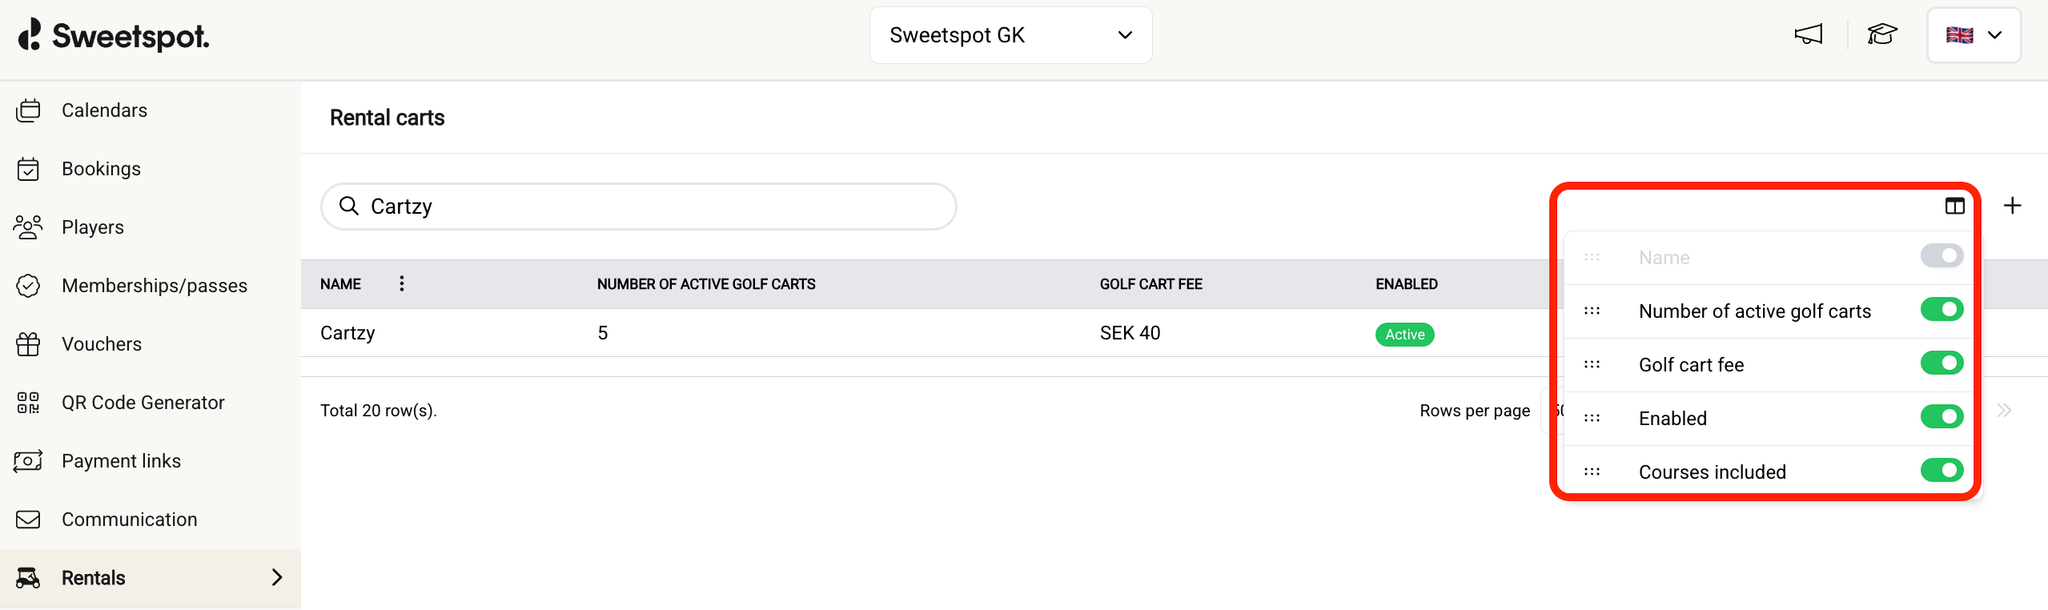Disable the Golf cart fee column

1940,363
